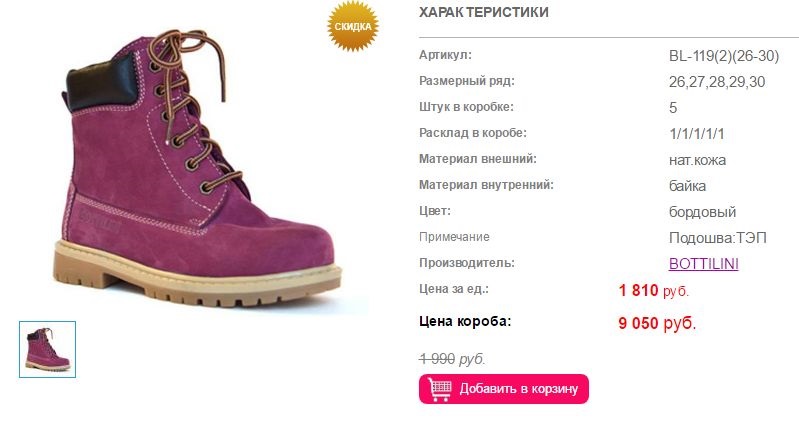The width and height of the screenshot is (799, 435).
Task: Click the gold СКИДКА discount badge
Action: (x=353, y=26)
